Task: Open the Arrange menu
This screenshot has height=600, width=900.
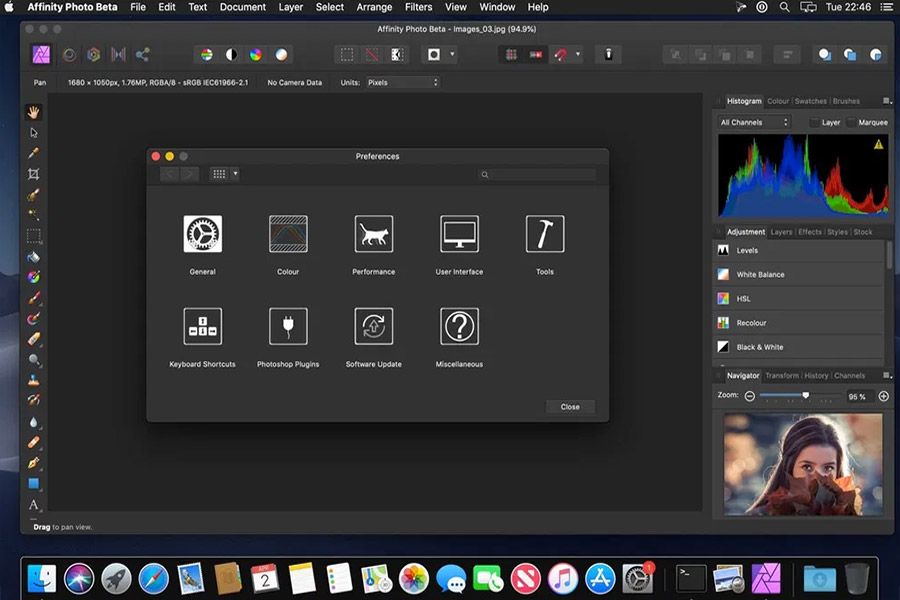Action: 374,7
